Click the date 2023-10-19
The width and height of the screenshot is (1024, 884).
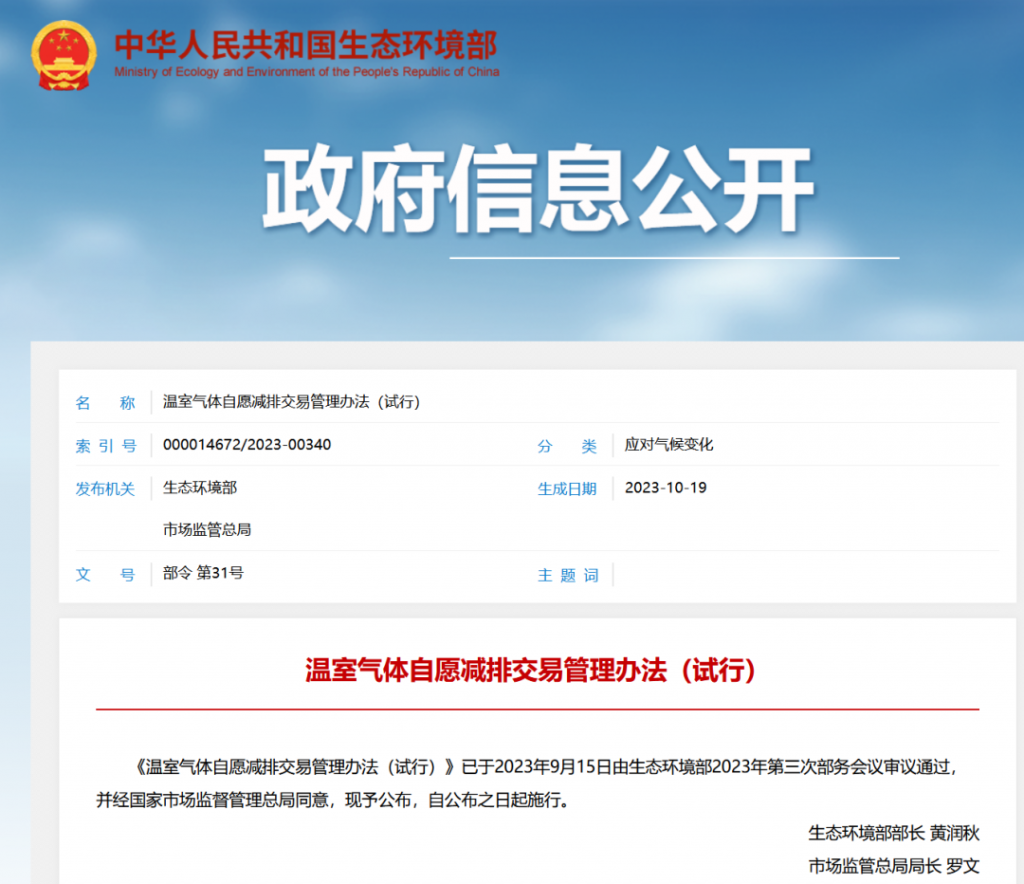pyautogui.click(x=665, y=488)
